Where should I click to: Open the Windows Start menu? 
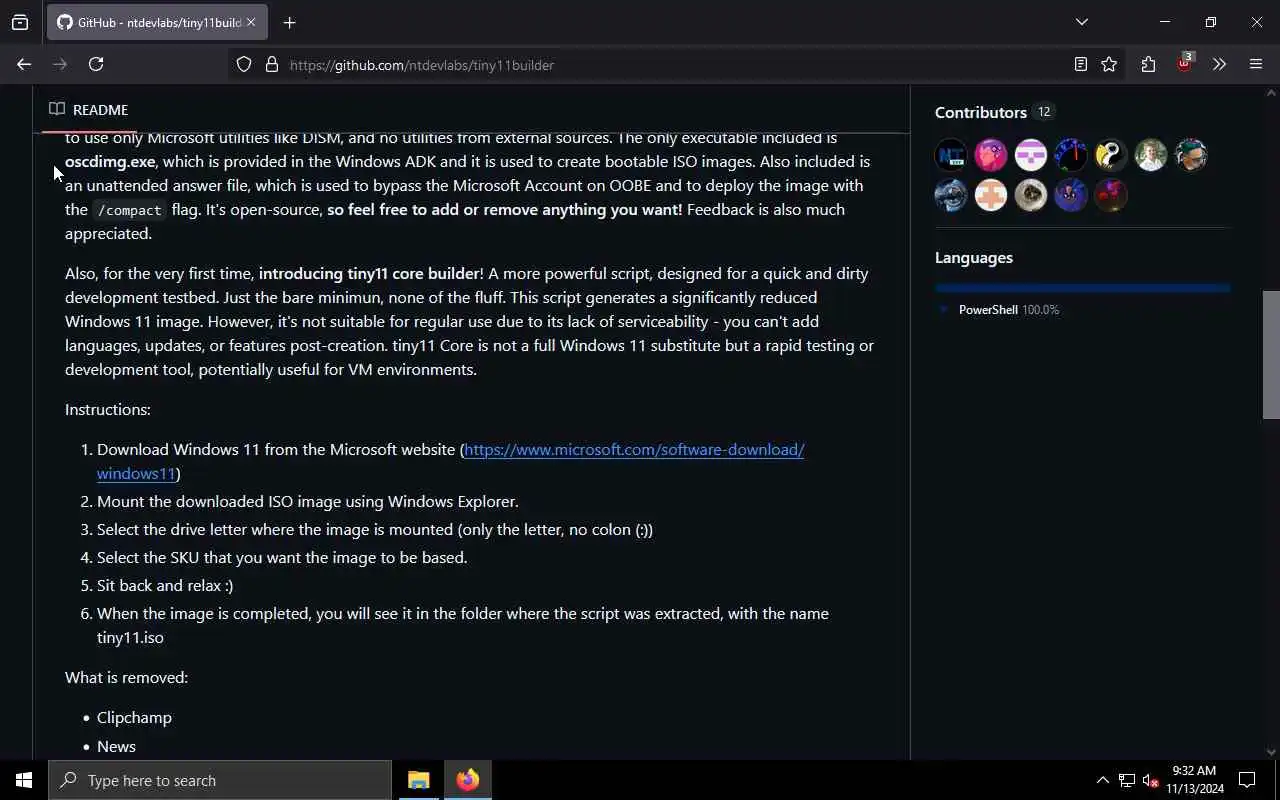click(x=24, y=780)
